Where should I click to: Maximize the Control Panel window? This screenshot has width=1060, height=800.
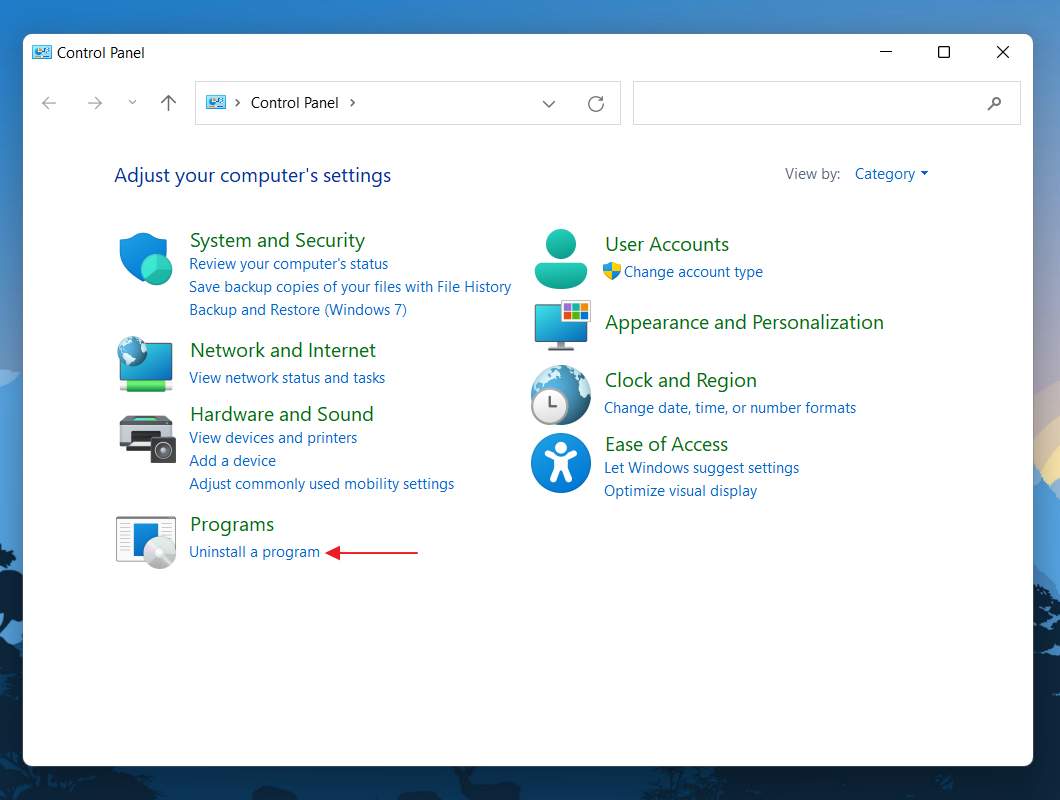click(944, 52)
